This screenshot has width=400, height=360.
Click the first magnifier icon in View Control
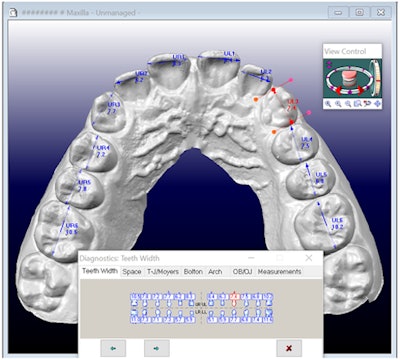click(328, 104)
